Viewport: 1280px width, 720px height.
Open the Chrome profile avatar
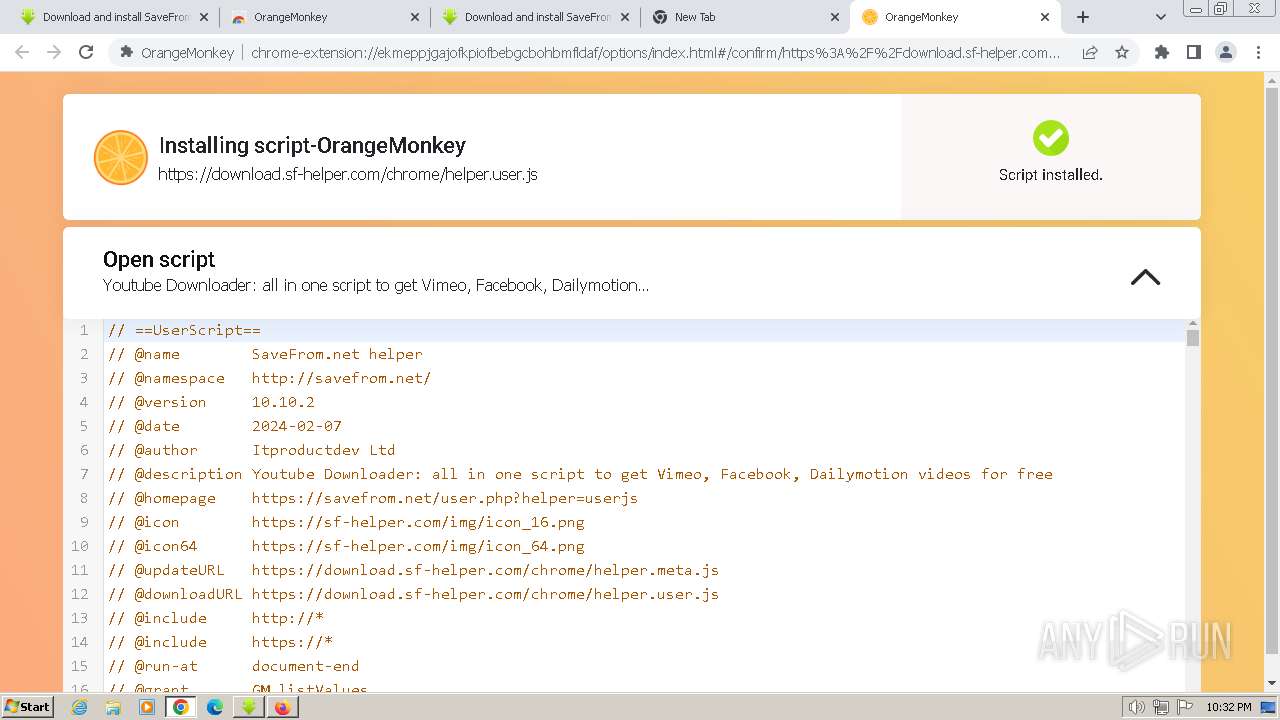click(x=1225, y=52)
